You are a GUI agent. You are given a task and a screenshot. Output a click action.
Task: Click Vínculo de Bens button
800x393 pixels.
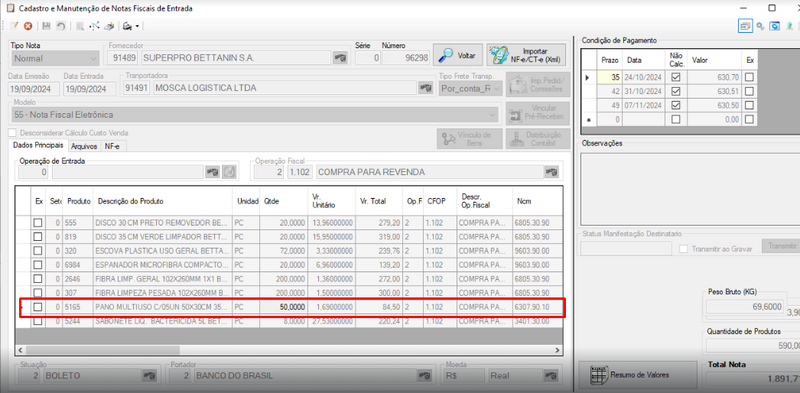(x=468, y=138)
